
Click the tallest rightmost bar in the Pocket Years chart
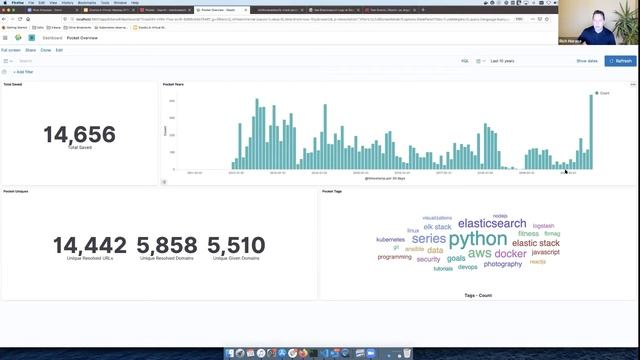pos(591,132)
